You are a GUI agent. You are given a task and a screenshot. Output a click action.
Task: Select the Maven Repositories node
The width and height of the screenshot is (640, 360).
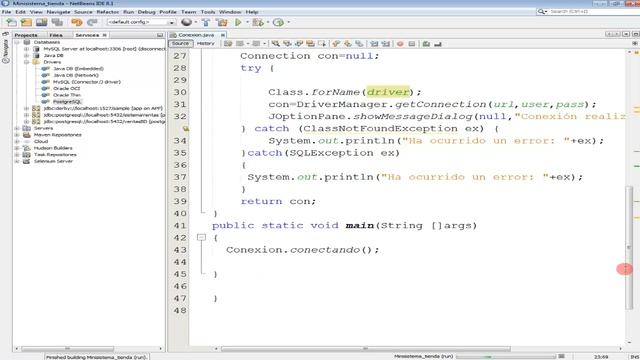(x=57, y=135)
